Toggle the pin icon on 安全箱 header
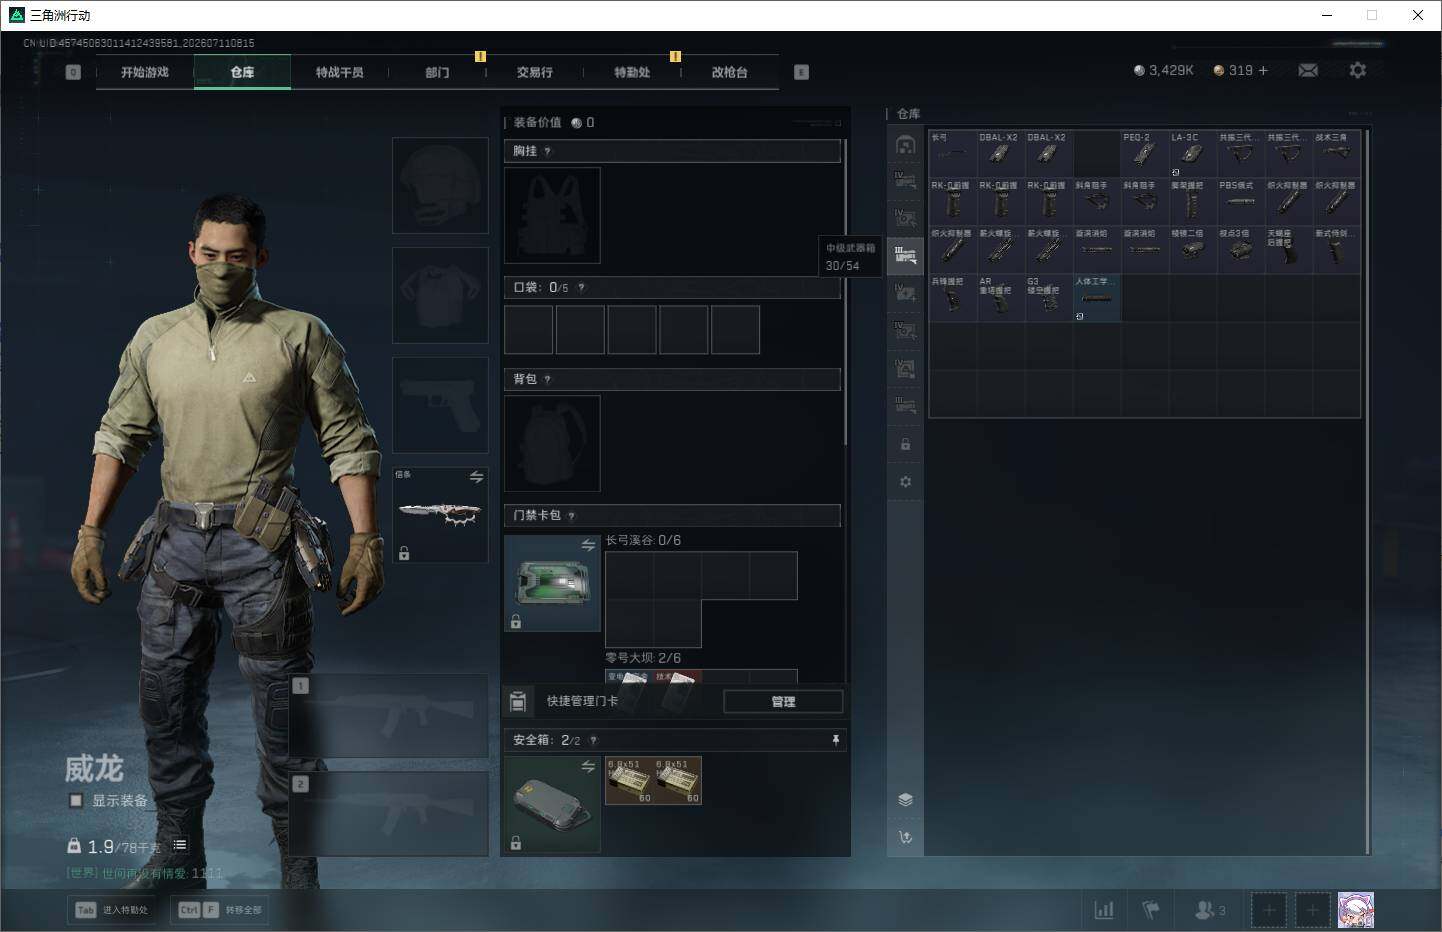 point(836,740)
